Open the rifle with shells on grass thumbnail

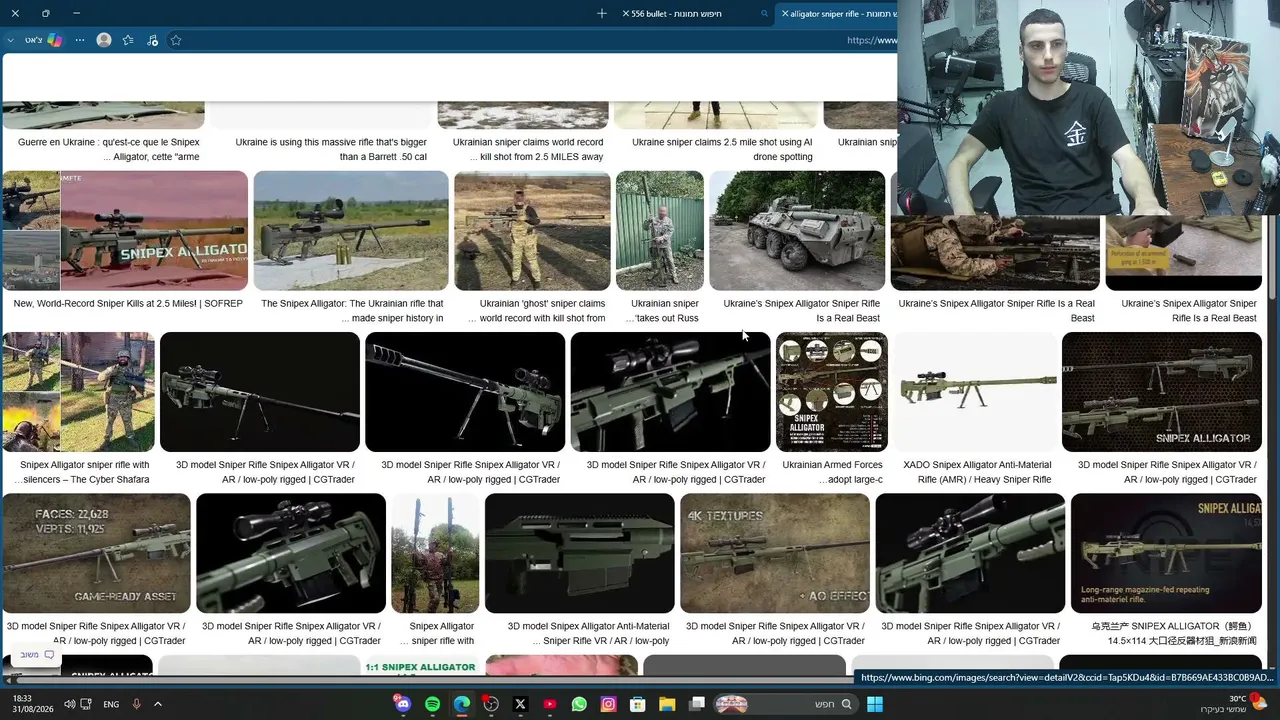click(351, 231)
